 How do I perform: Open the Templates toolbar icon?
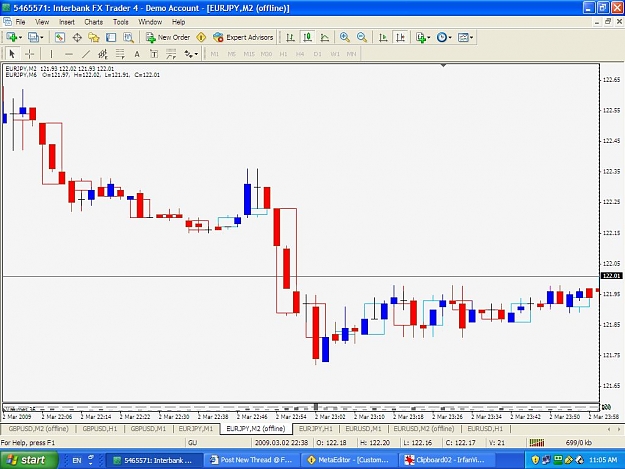pyautogui.click(x=463, y=37)
